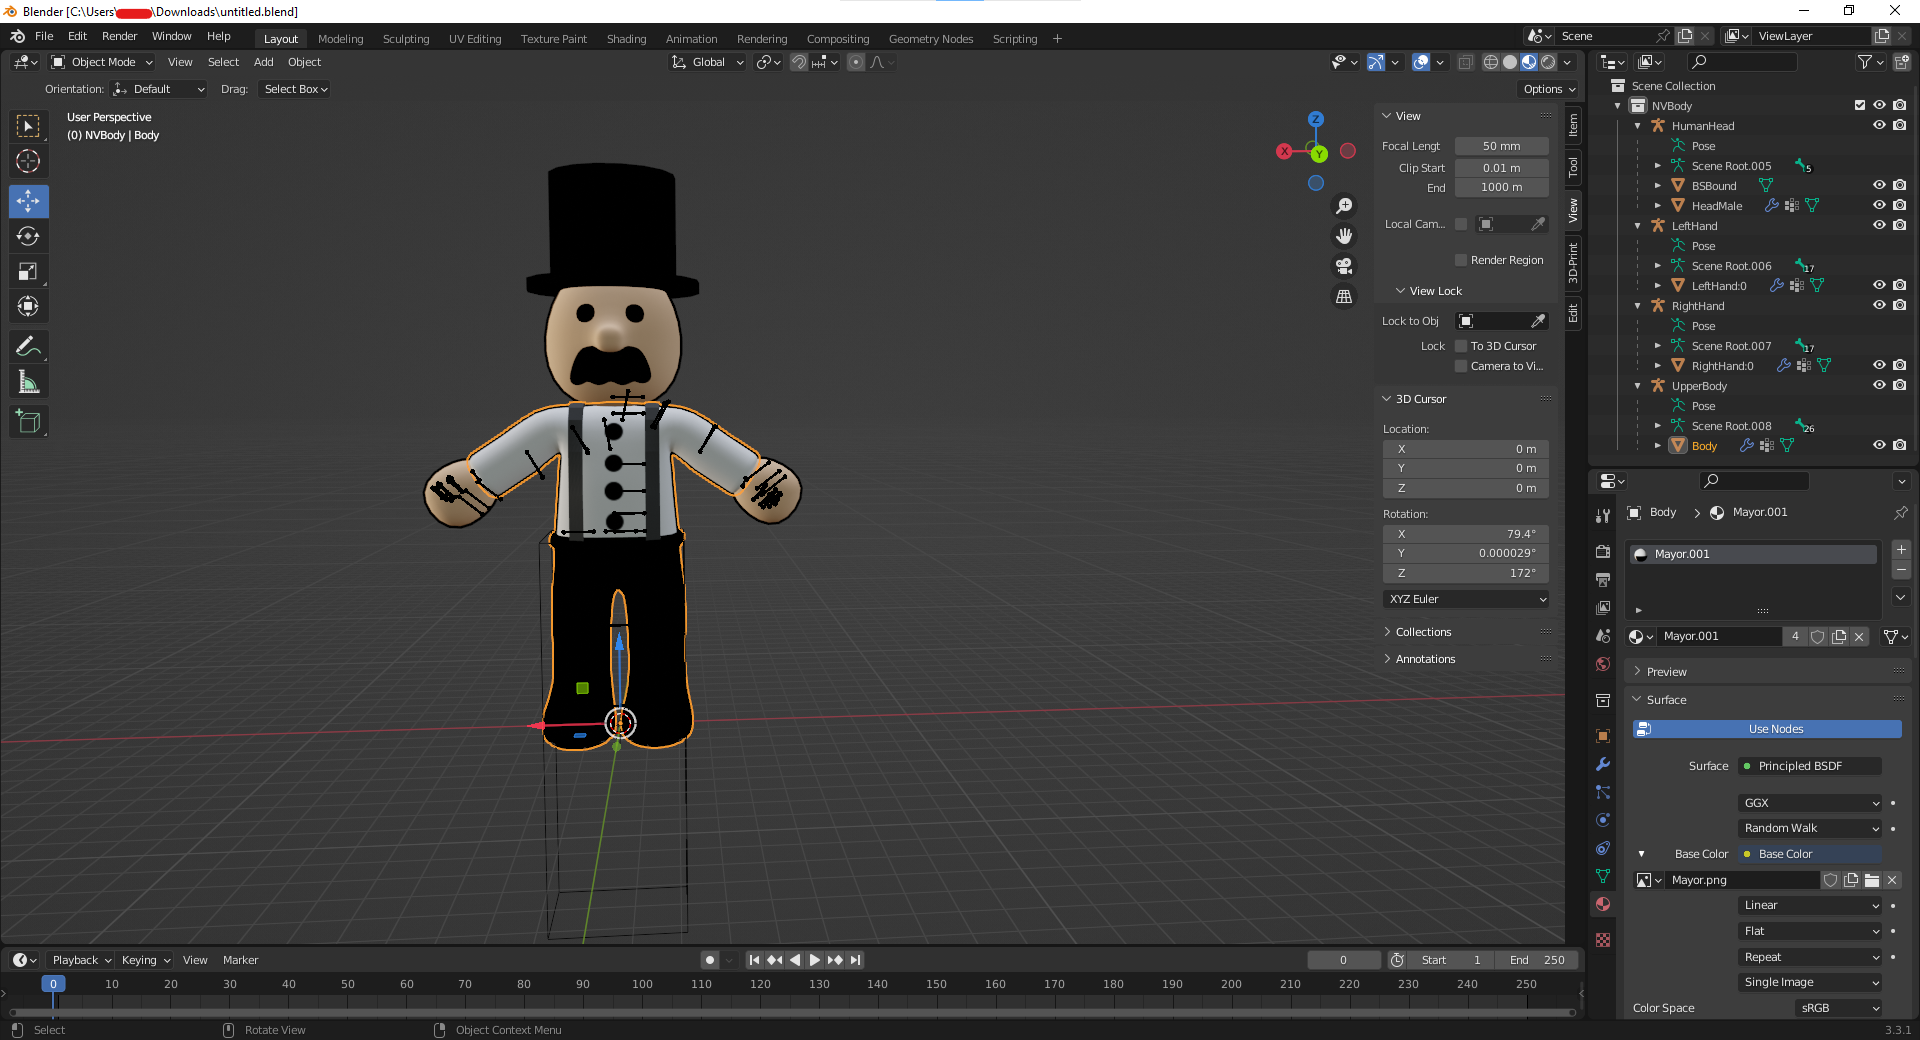Open the Material Properties tab
The height and width of the screenshot is (1040, 1920).
pos(1602,904)
